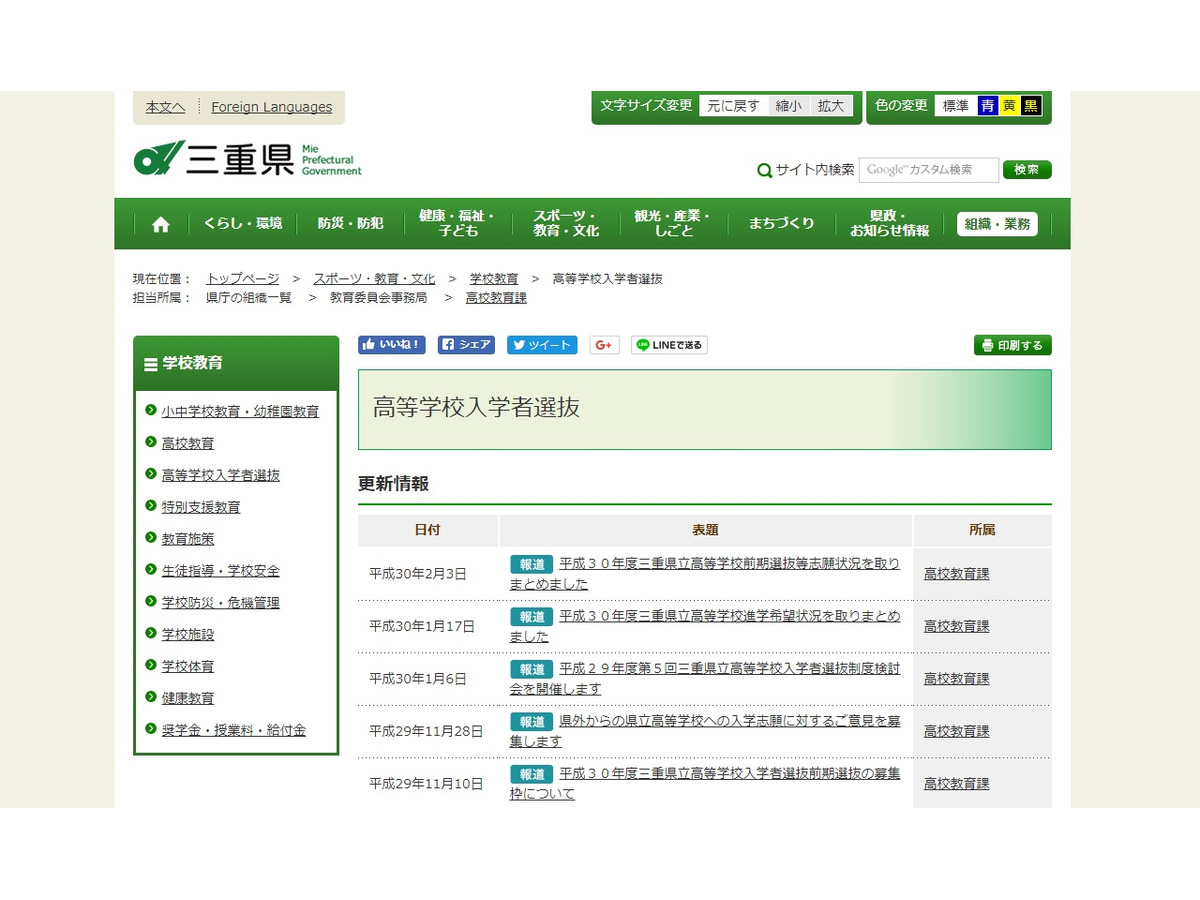Image resolution: width=1200 pixels, height=900 pixels.
Task: Open the 組織・業務 menu item
Action: click(996, 224)
